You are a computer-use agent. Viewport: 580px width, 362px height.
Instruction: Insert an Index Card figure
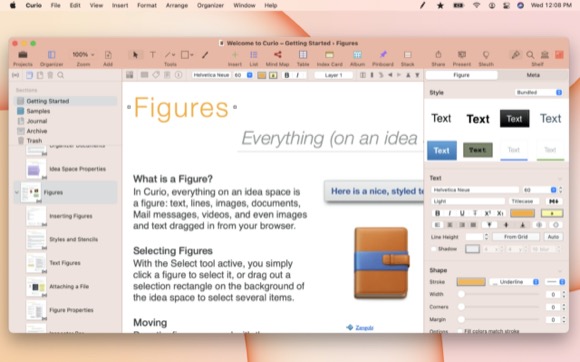(x=329, y=55)
